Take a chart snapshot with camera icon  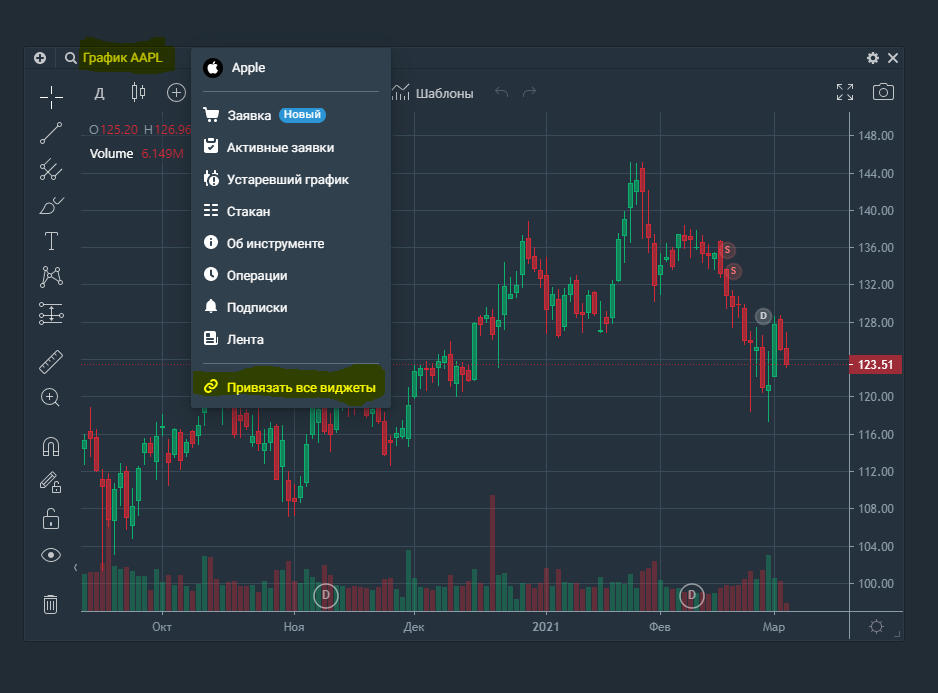click(x=883, y=92)
